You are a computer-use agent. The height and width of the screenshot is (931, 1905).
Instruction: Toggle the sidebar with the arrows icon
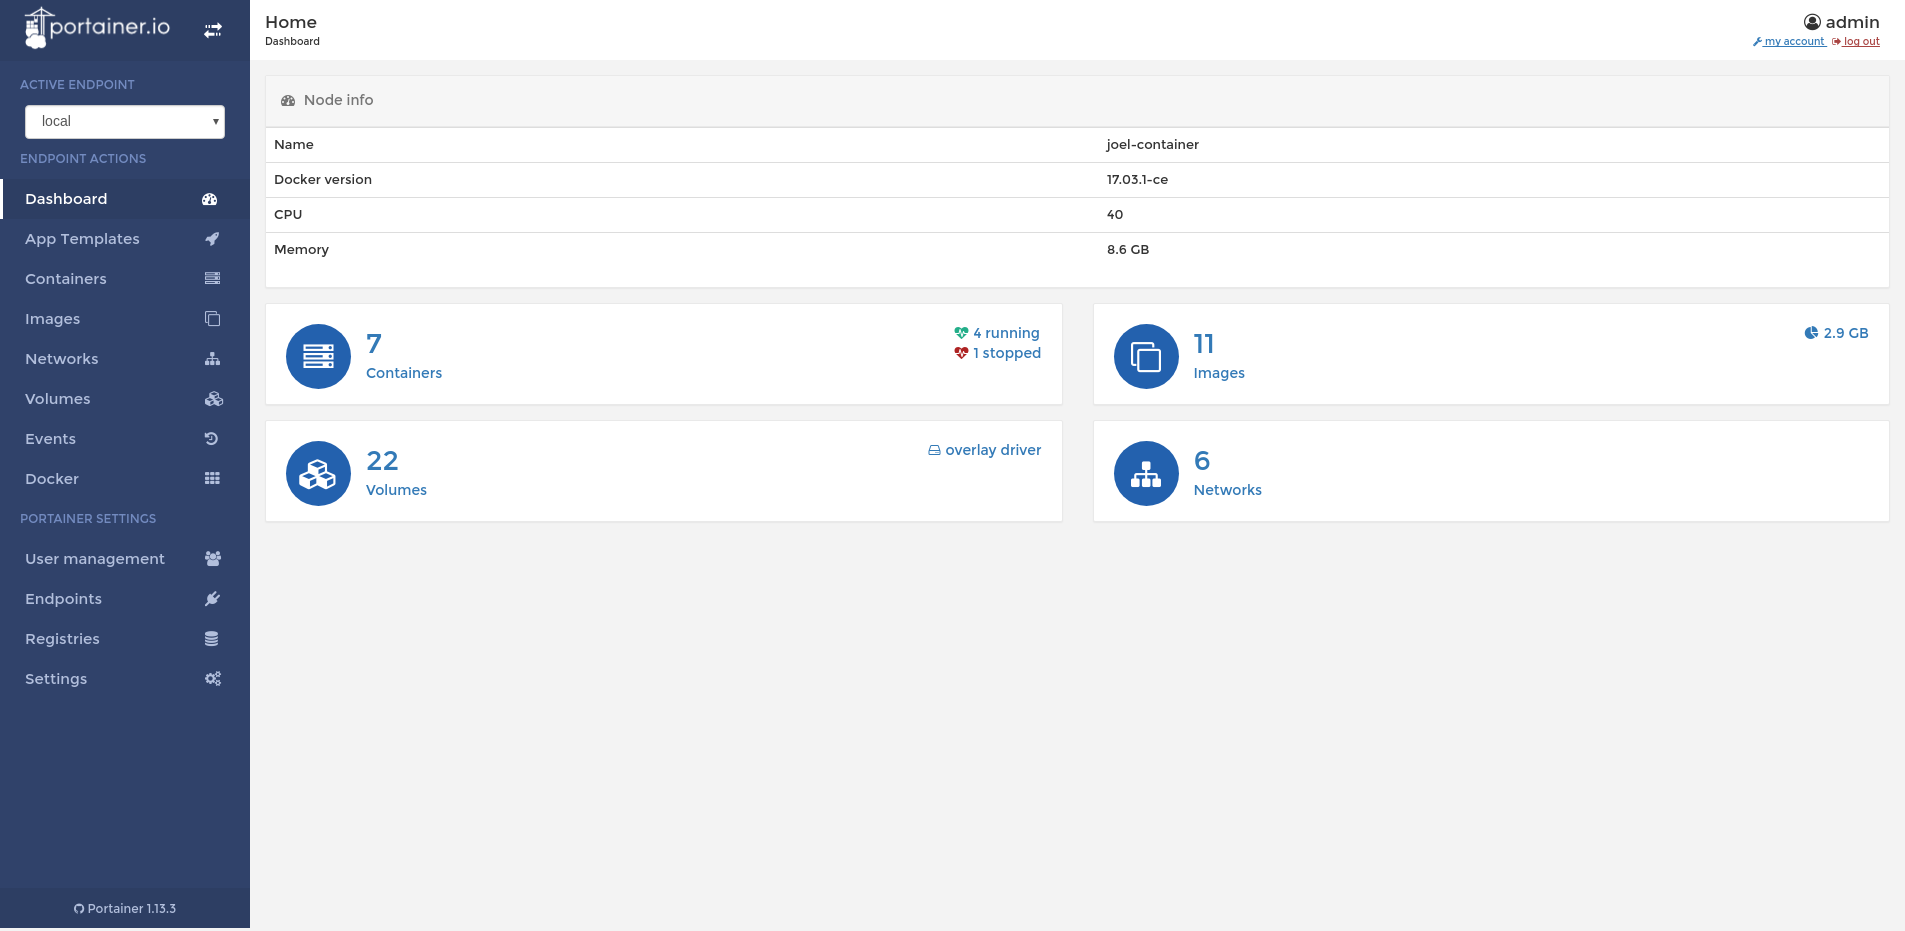pyautogui.click(x=213, y=31)
